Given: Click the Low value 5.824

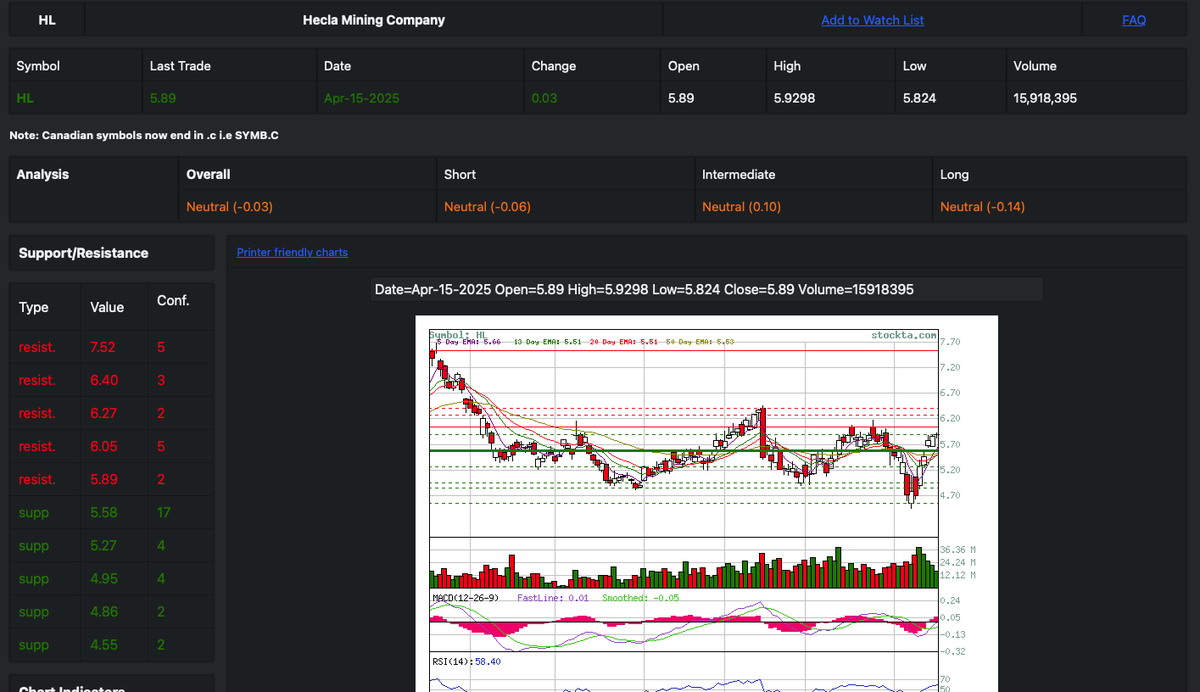Looking at the screenshot, I should point(919,98).
